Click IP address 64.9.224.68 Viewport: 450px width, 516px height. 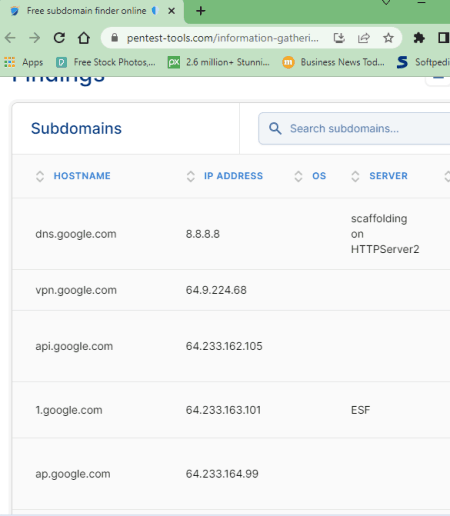pyautogui.click(x=216, y=290)
